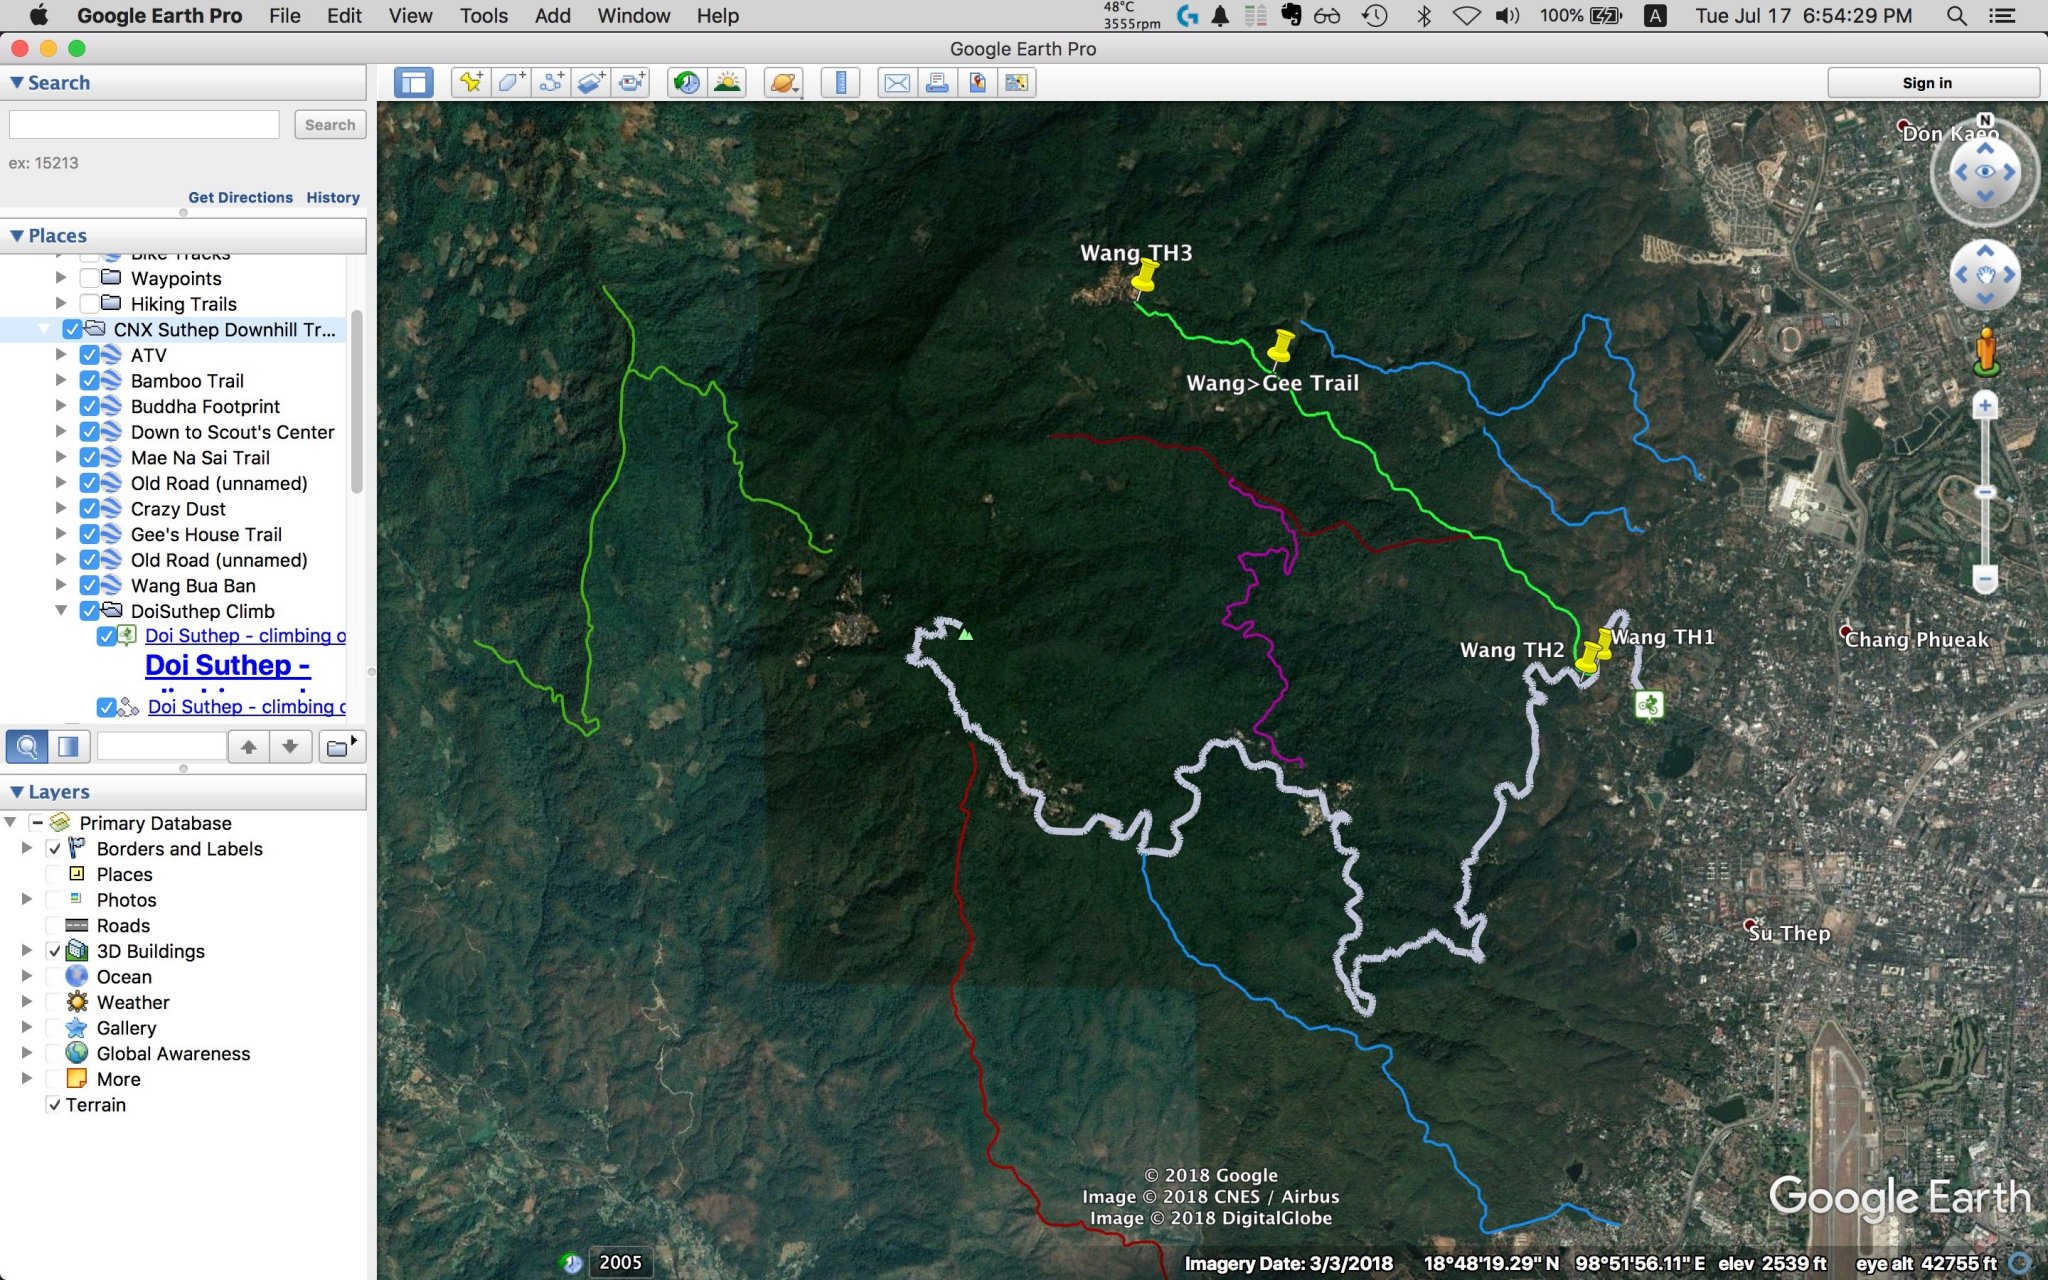Screen dimensions: 2048x1280
Task: Click the North indicator on compass
Action: 1986,120
